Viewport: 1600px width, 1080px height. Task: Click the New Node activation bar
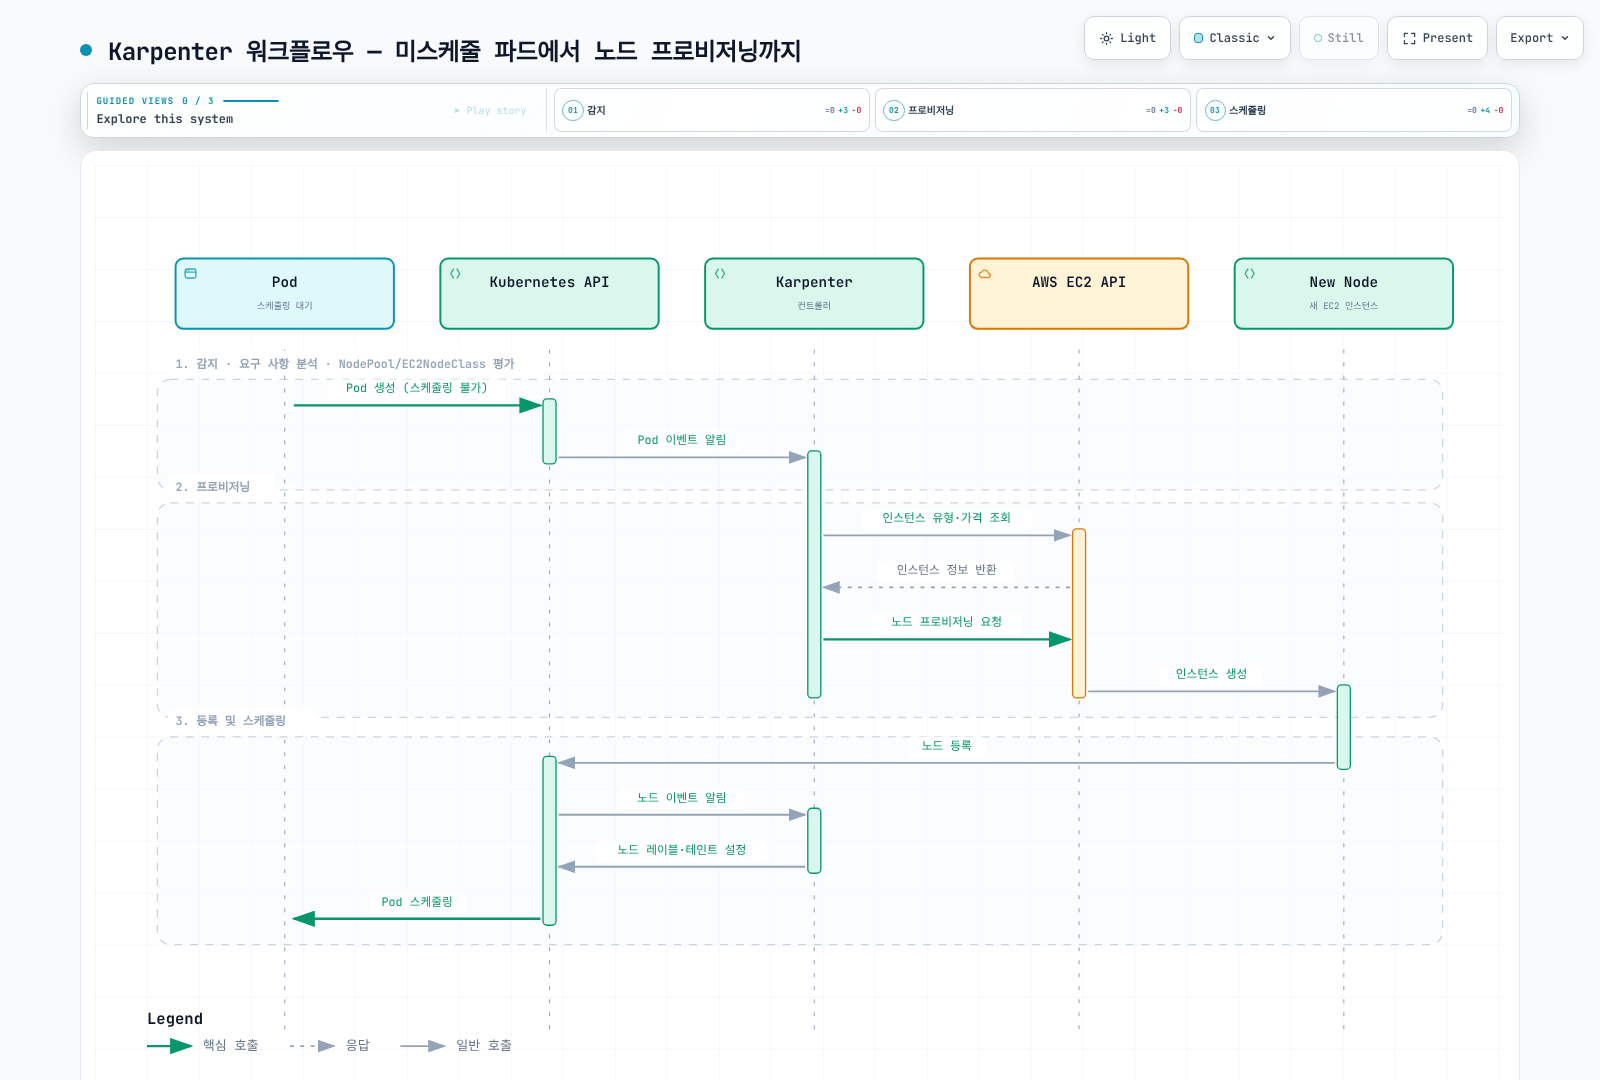(1344, 727)
